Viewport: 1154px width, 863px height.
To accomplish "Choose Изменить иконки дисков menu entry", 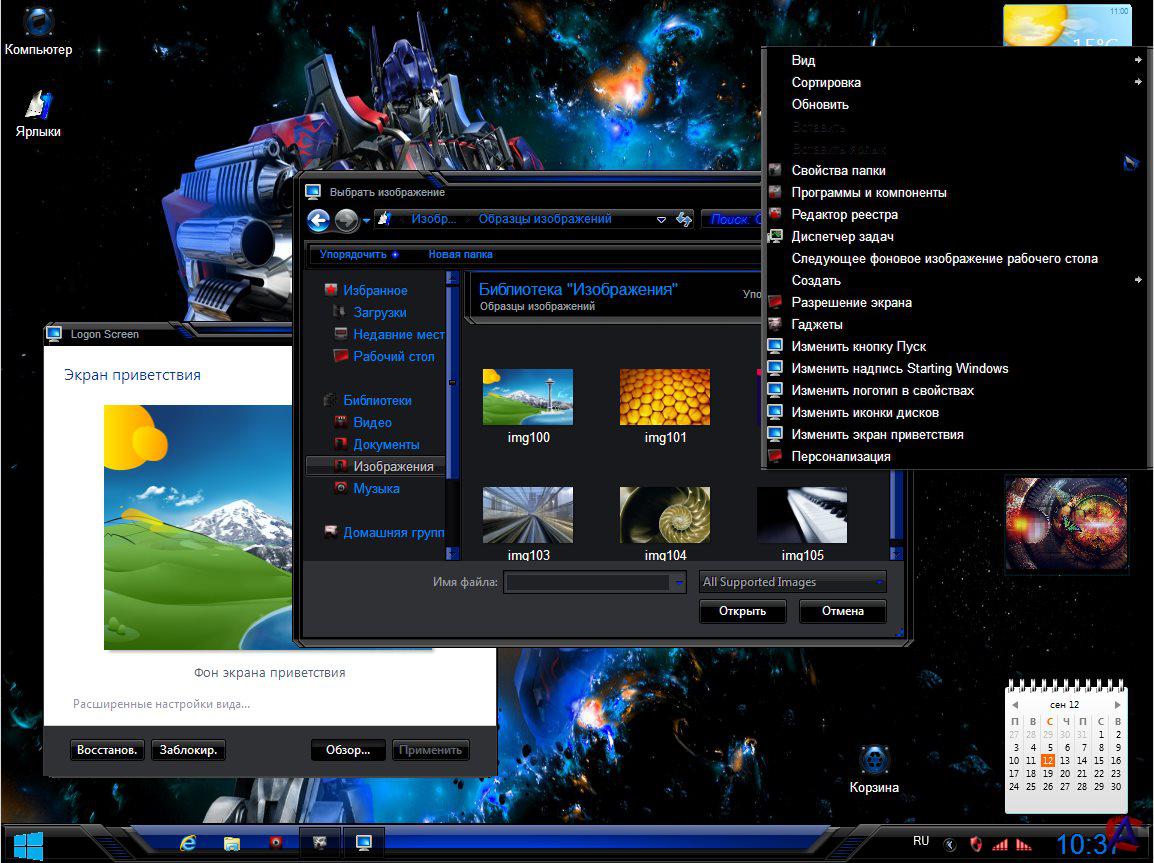I will [x=955, y=413].
